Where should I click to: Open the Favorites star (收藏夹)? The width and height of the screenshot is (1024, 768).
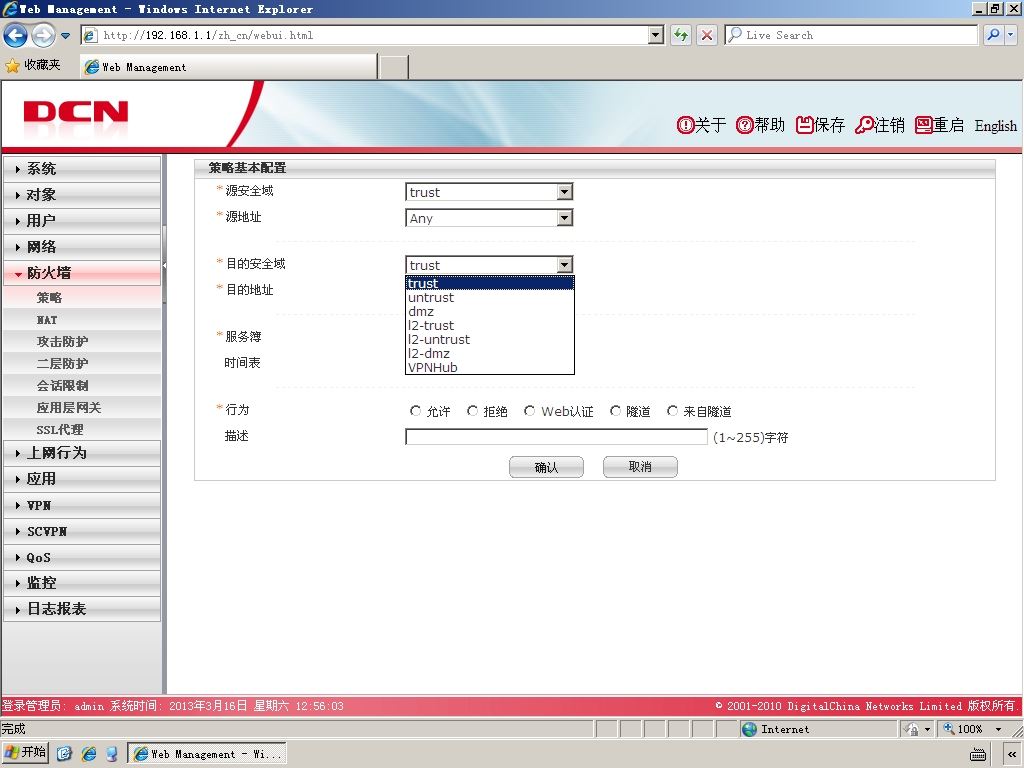click(33, 65)
